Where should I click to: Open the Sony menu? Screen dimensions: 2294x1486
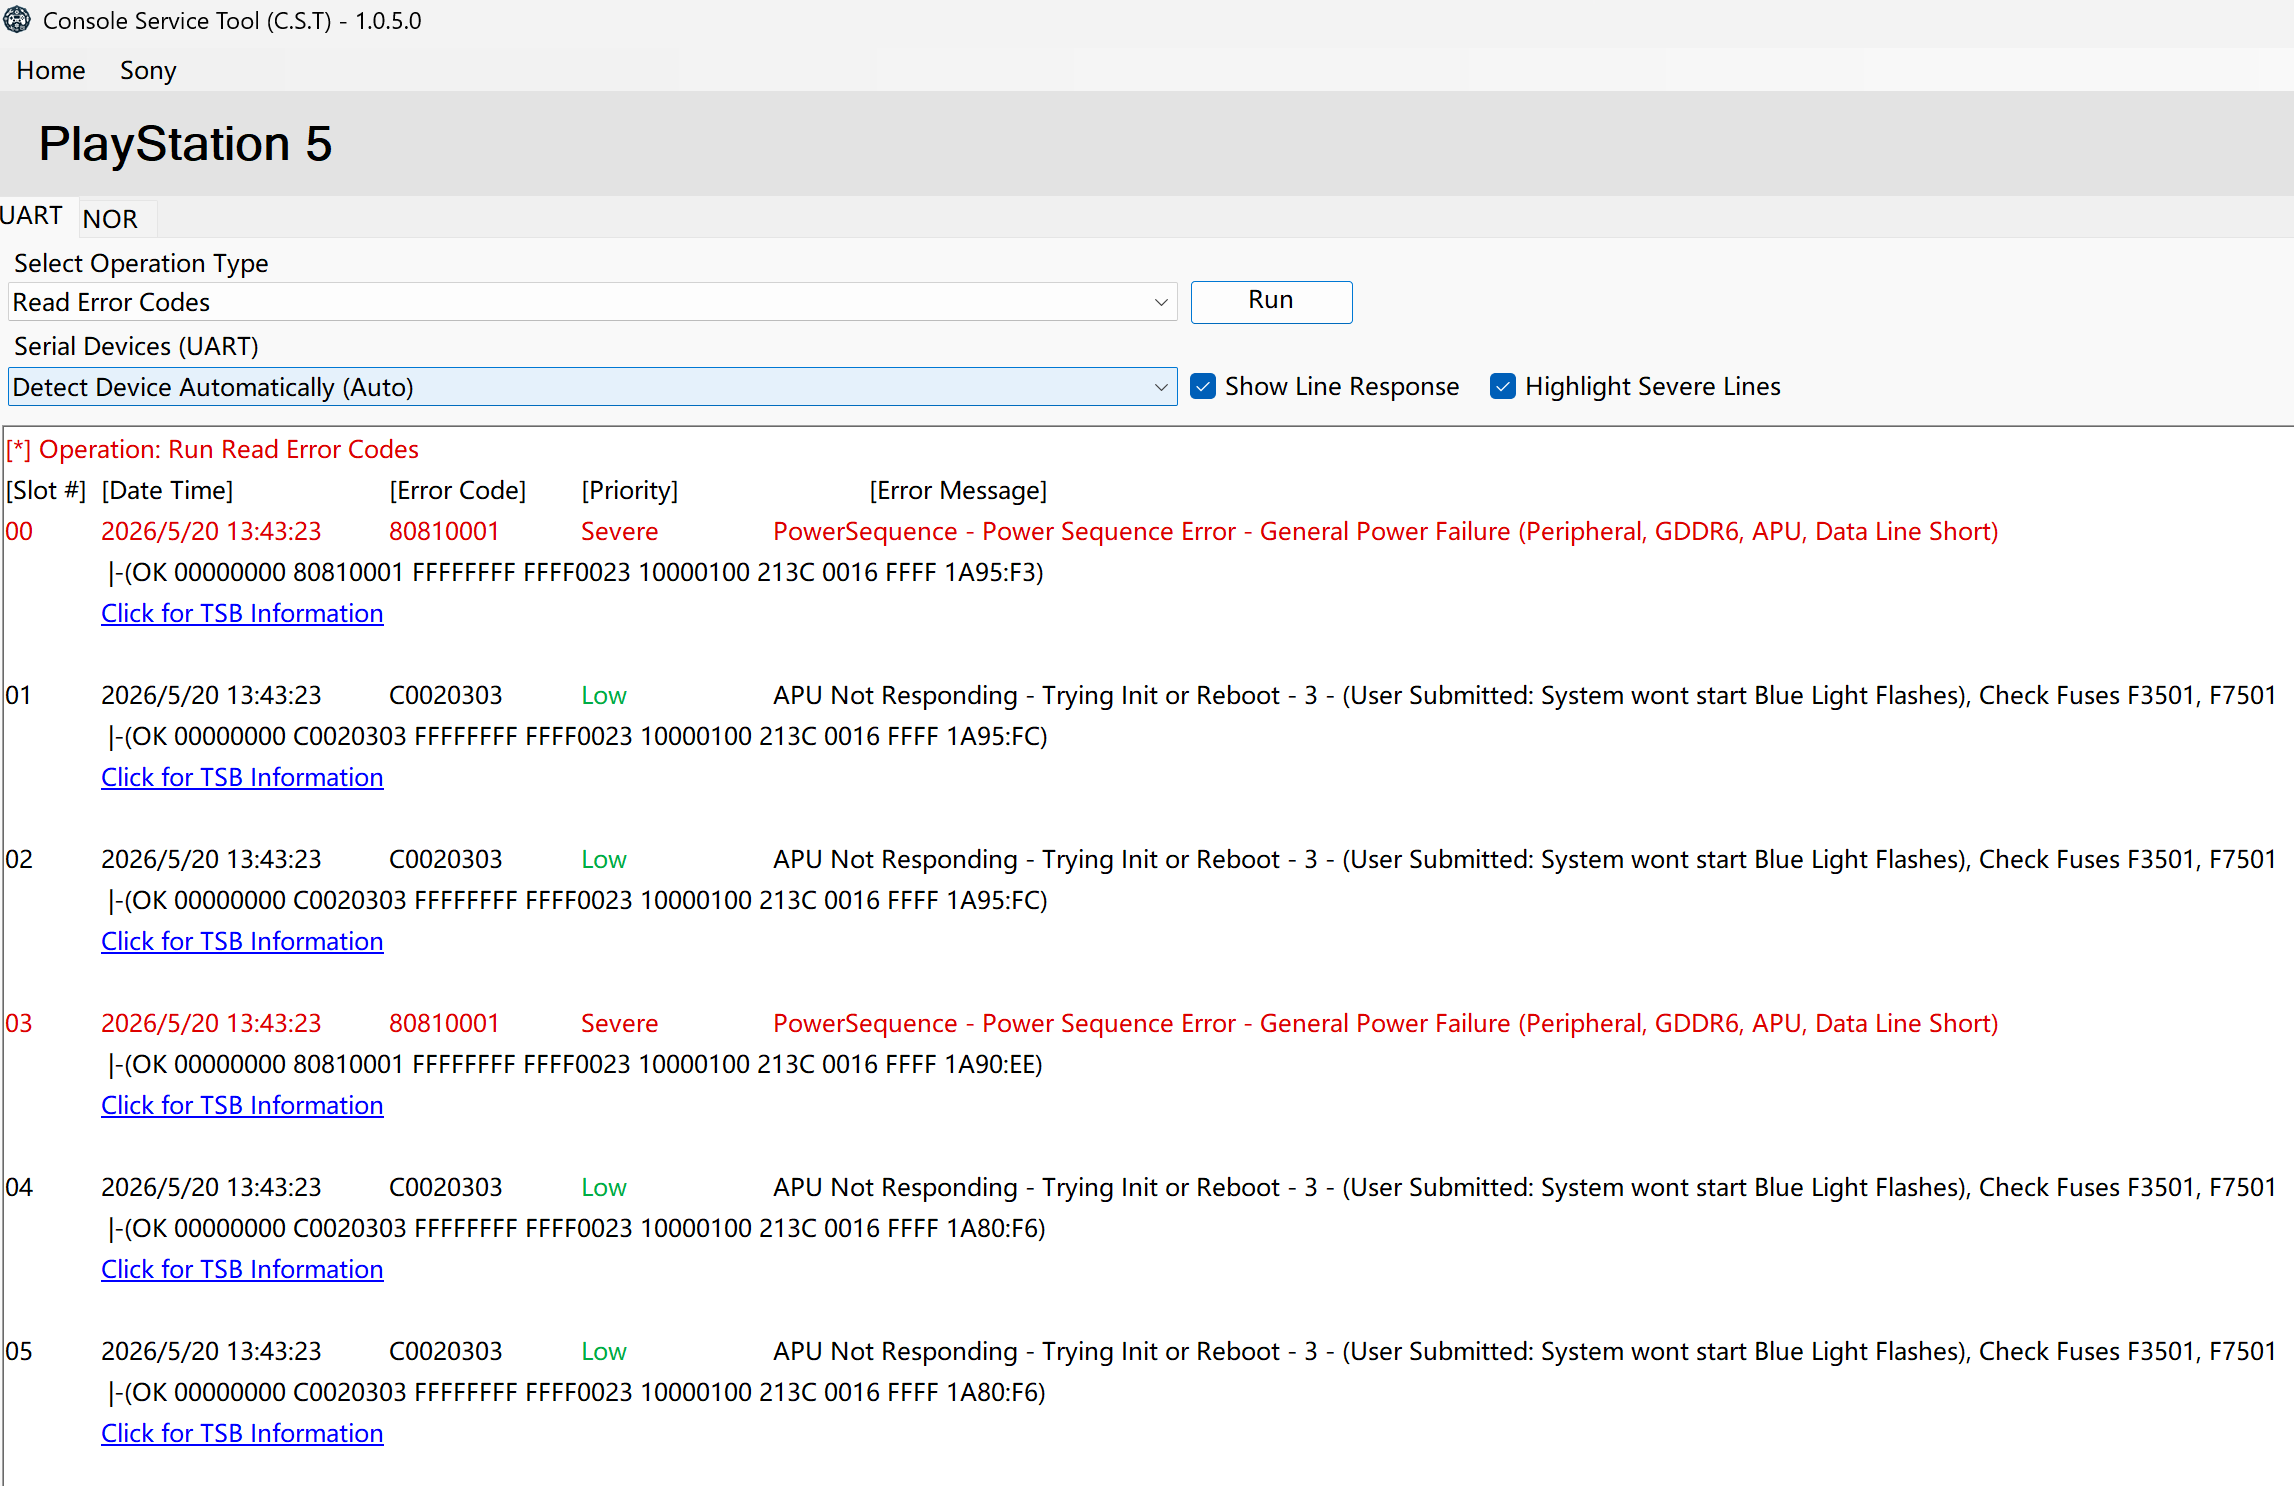[148, 71]
